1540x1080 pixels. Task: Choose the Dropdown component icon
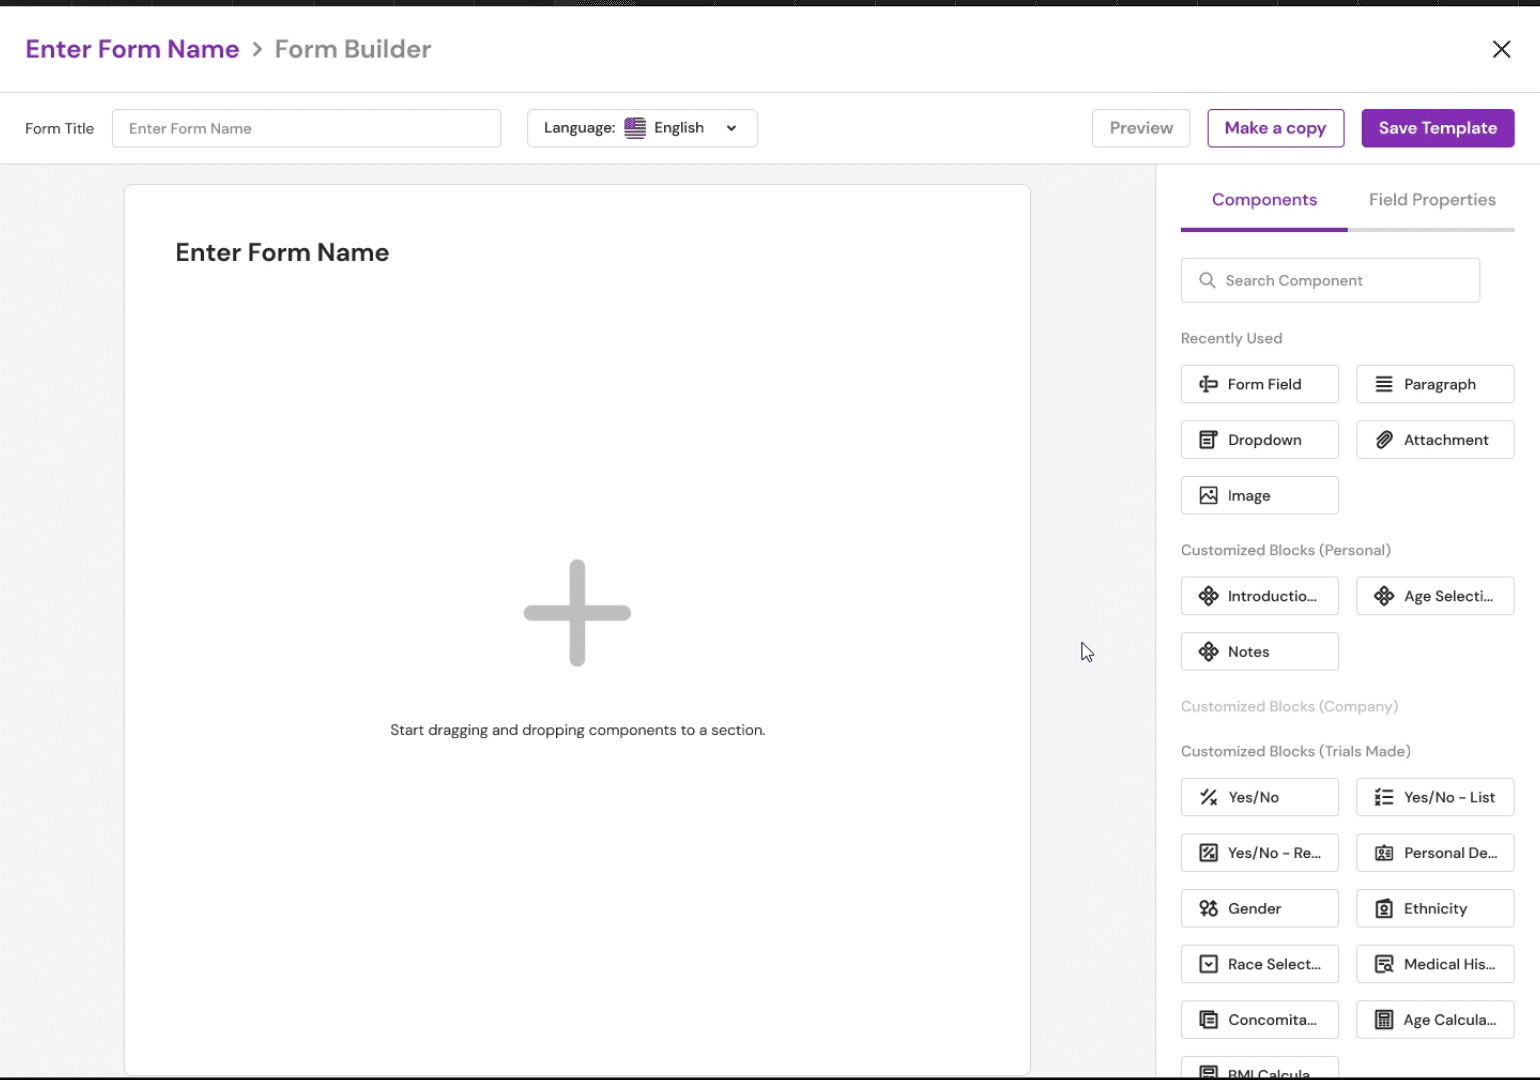click(1208, 440)
